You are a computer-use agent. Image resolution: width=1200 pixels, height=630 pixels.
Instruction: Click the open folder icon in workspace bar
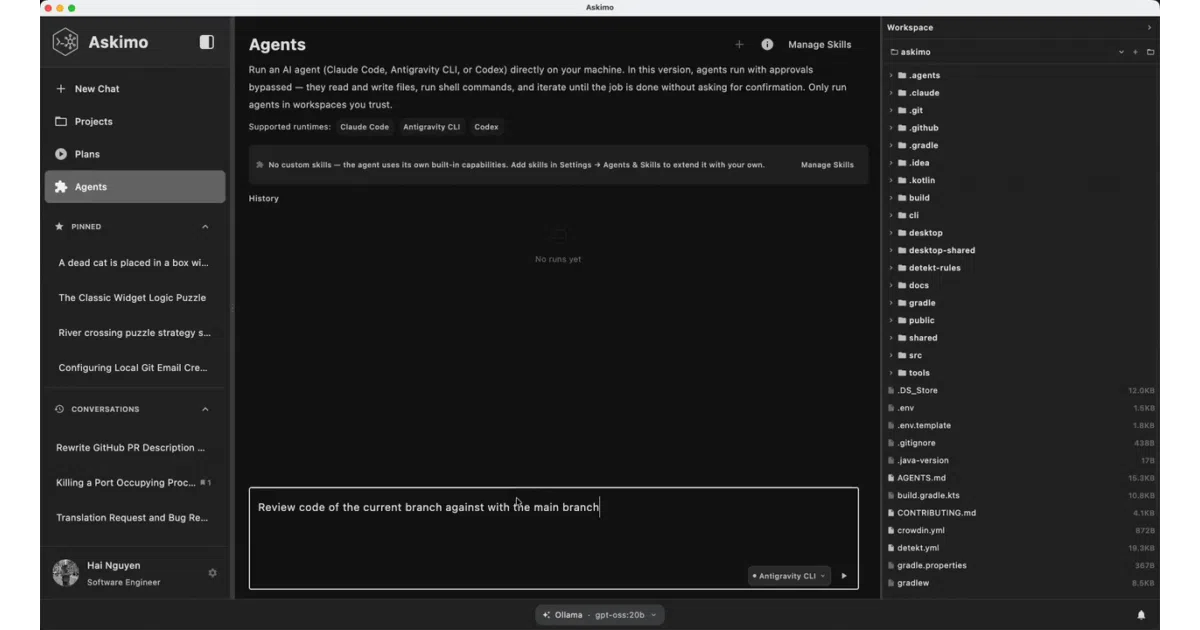tap(1150, 52)
